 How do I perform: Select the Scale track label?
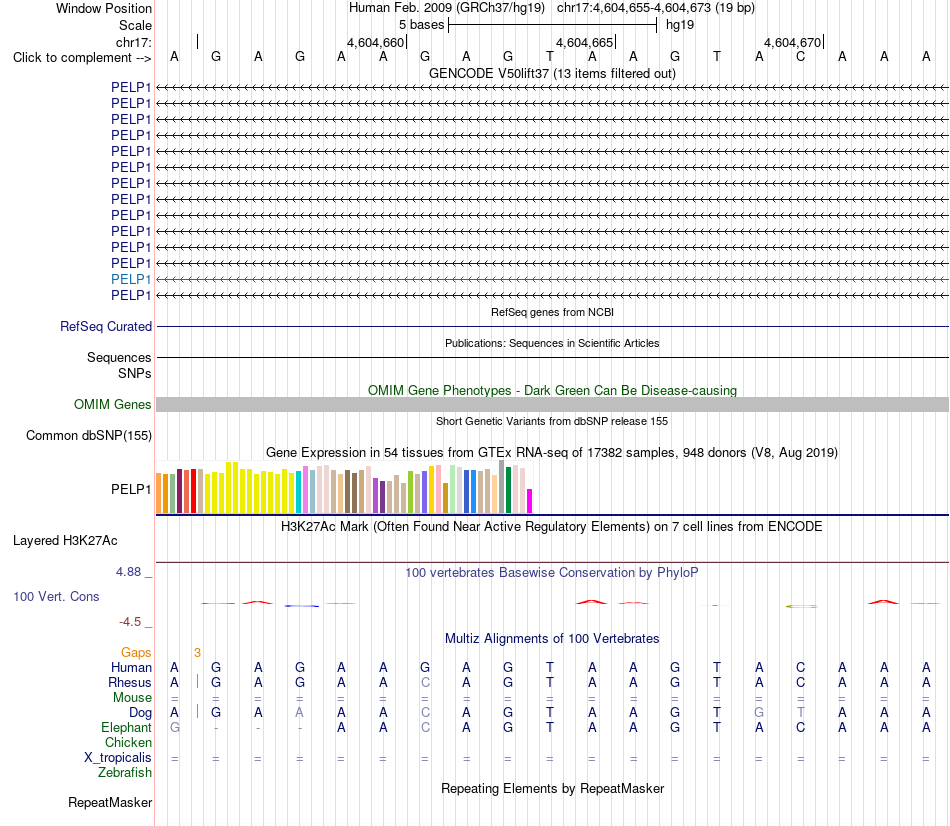(135, 25)
